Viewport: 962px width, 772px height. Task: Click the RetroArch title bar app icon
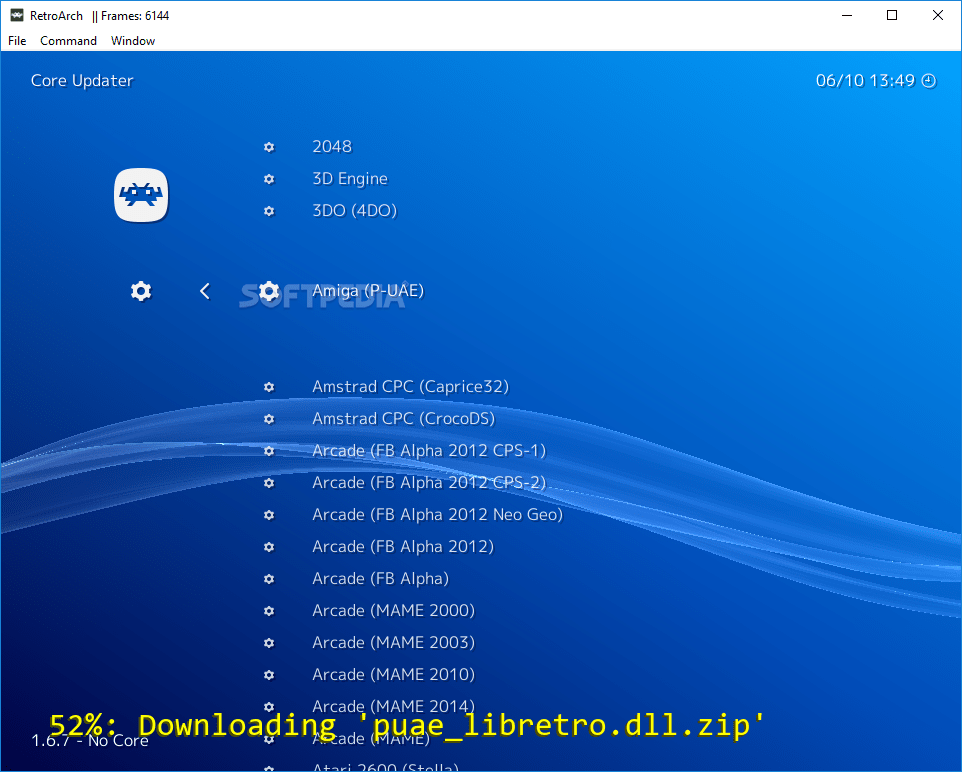17,15
